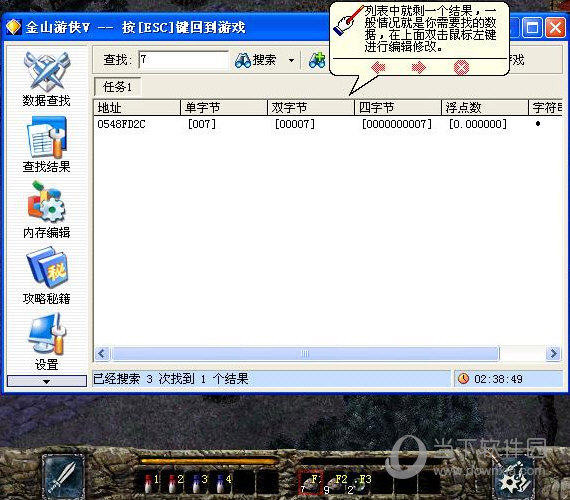Click the green plus binoculars icon

click(x=317, y=60)
